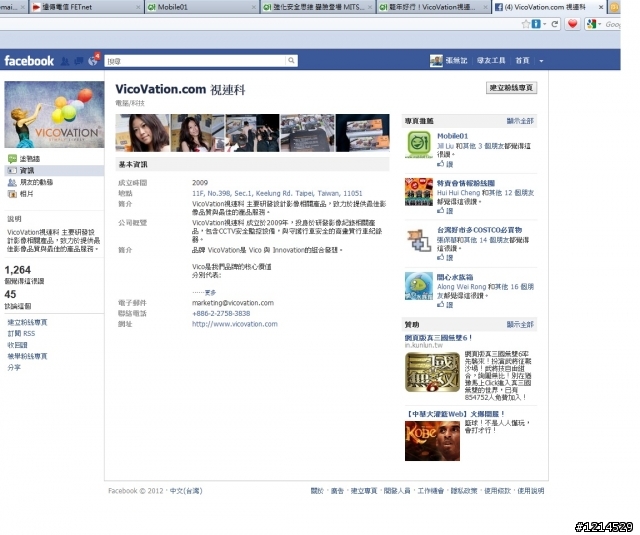Open fifth photo strip thumbnail
The width and height of the screenshot is (640, 535).
point(362,133)
